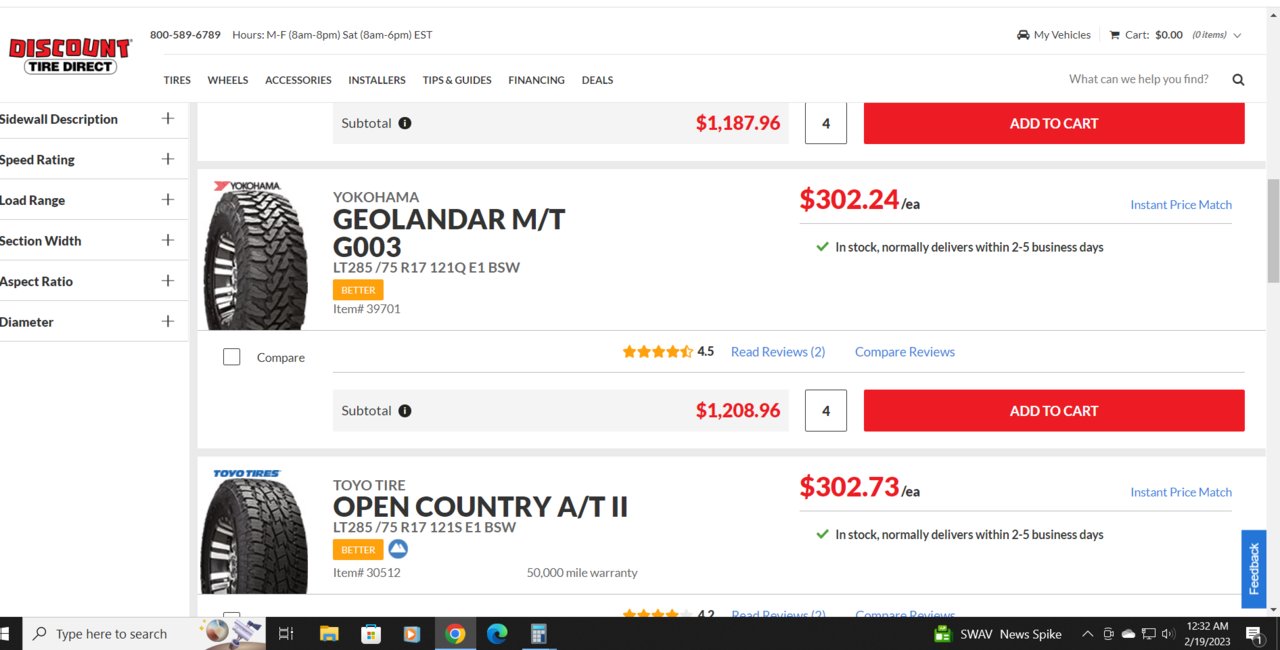Viewport: 1280px width, 650px height.
Task: Click the Geolandar quantity field
Action: [826, 411]
